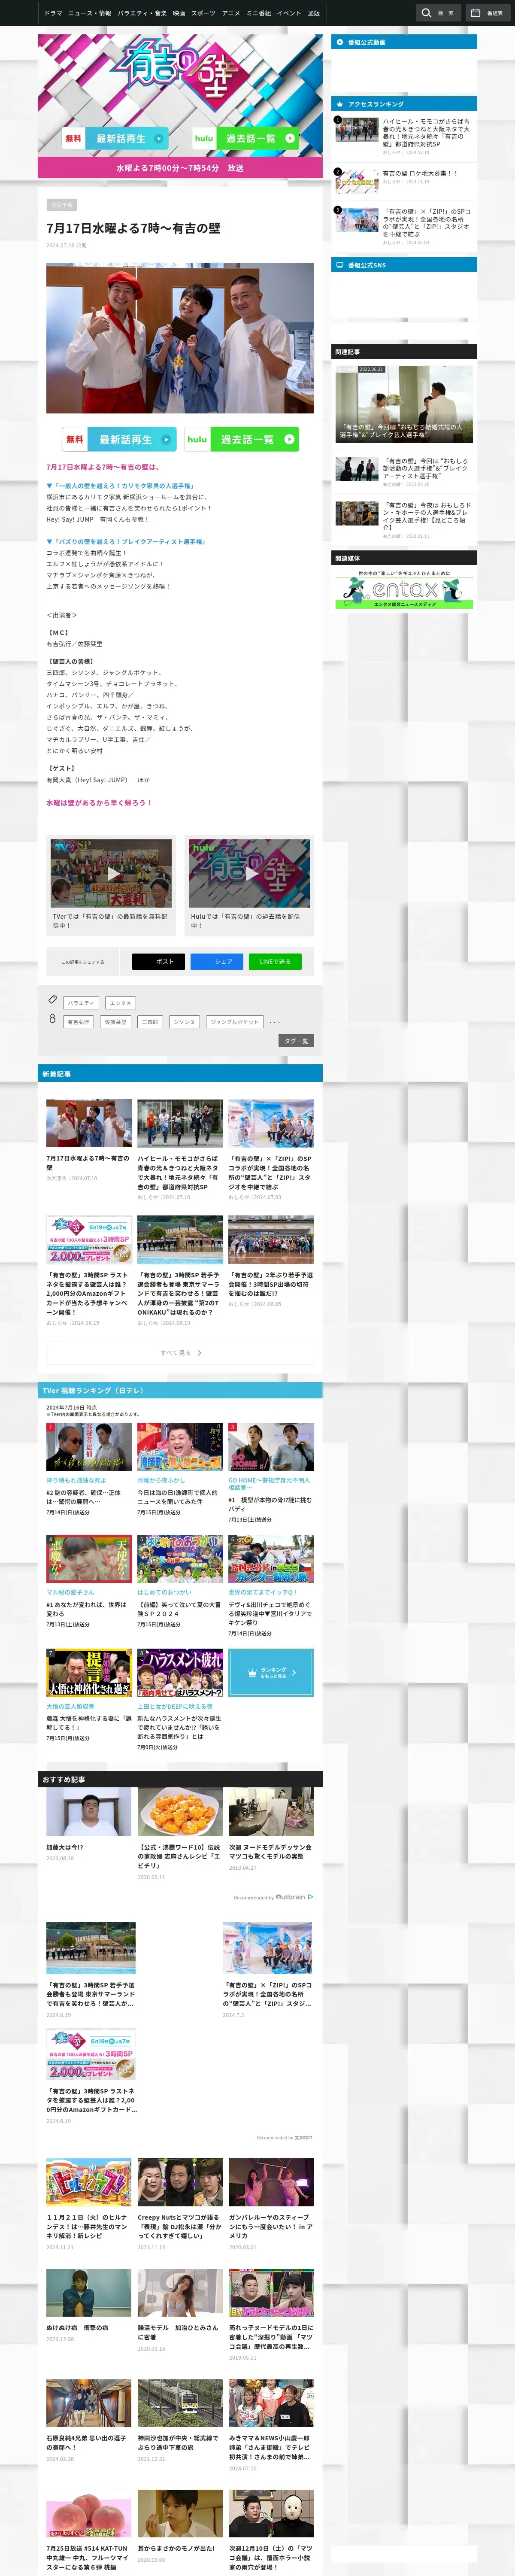Click the top banner 無料 最新話再生 button

coord(116,139)
